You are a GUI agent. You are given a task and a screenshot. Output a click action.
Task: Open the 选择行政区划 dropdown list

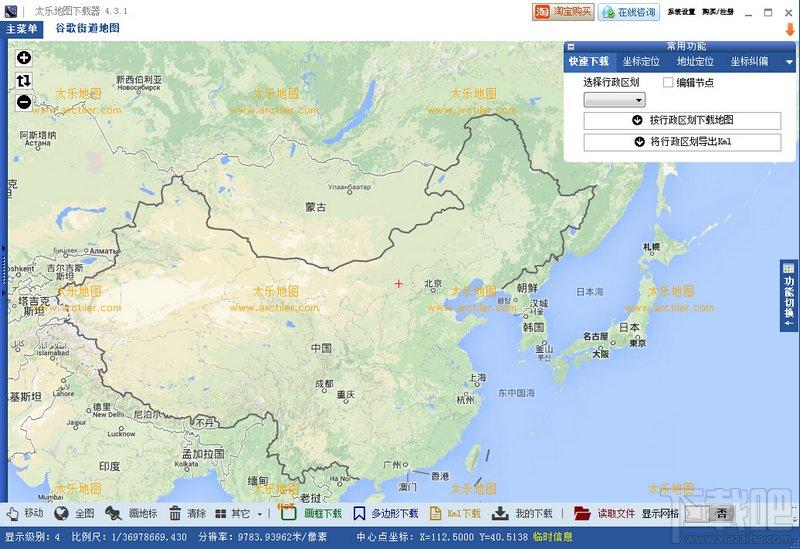[614, 100]
